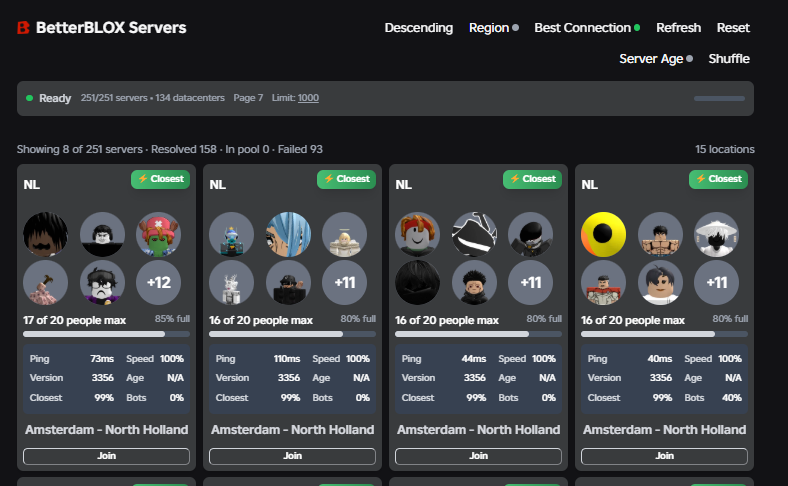Open the blue haired anime avatar
788x486 pixels.
coord(288,234)
